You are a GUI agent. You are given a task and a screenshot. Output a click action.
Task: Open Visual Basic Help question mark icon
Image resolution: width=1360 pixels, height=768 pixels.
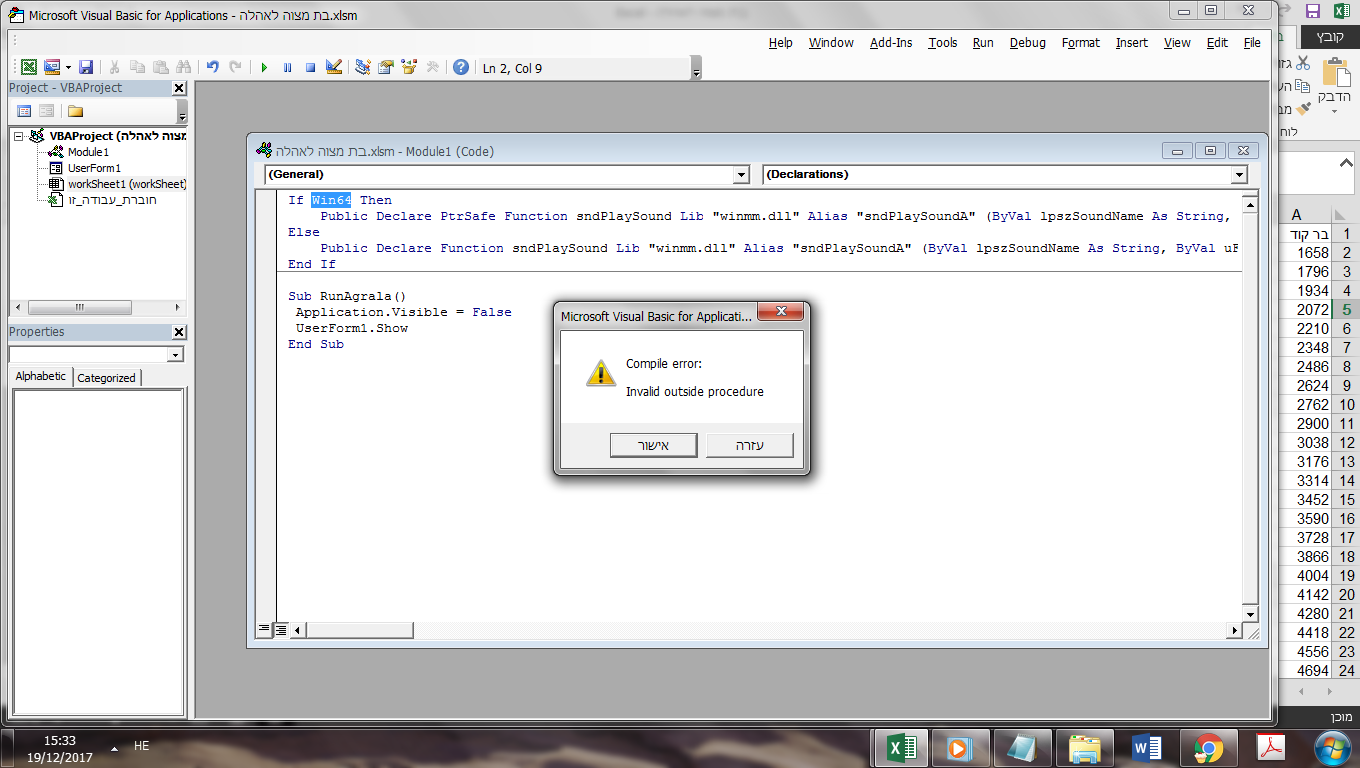460,67
